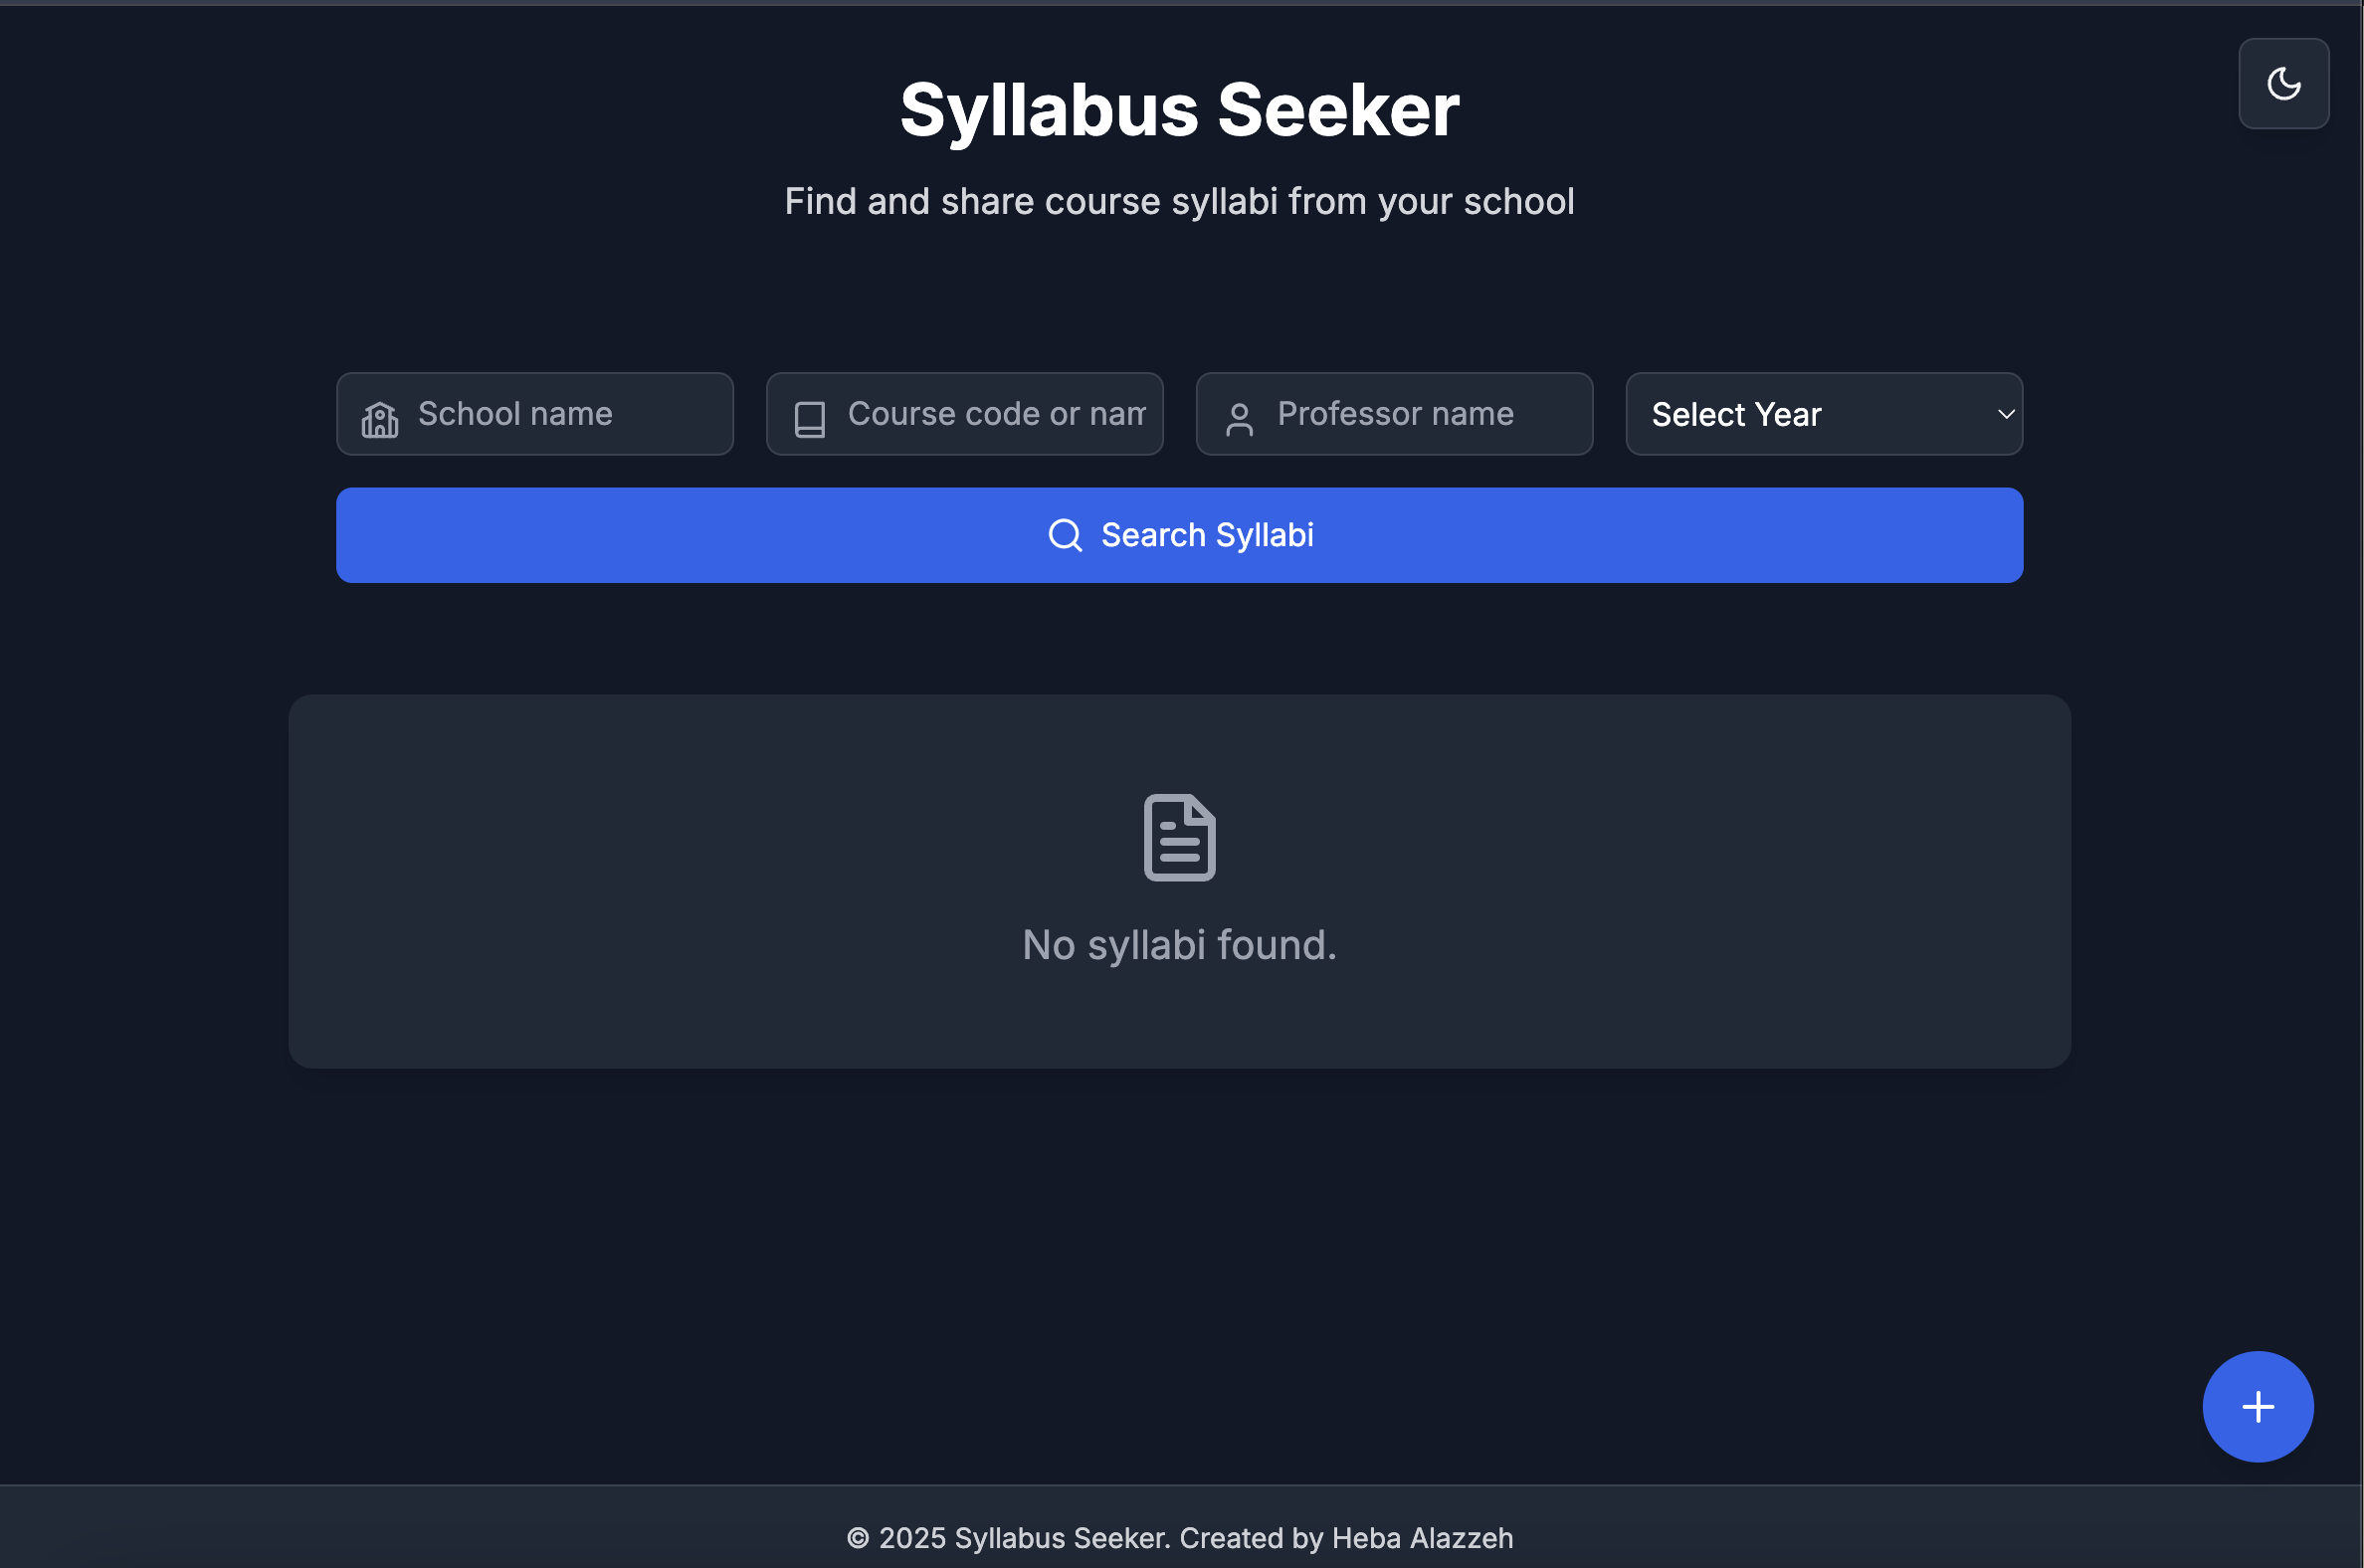Click the Find and share tagline text
The height and width of the screenshot is (1568, 2364).
tap(1179, 201)
